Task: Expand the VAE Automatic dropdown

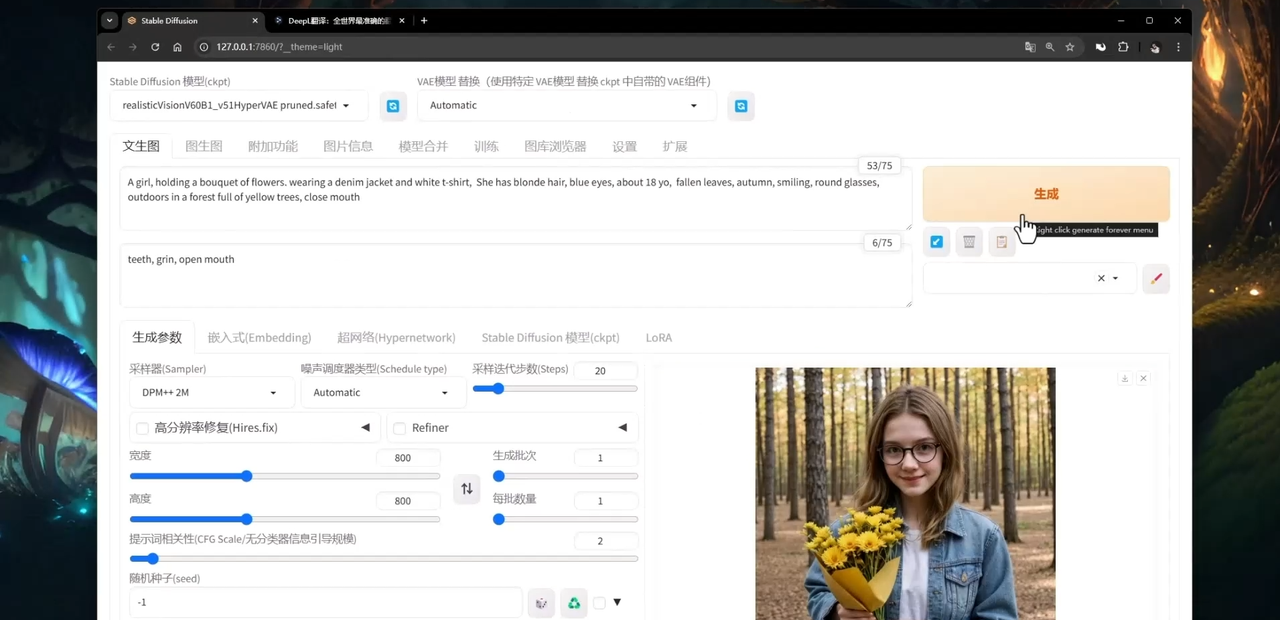Action: tap(565, 106)
